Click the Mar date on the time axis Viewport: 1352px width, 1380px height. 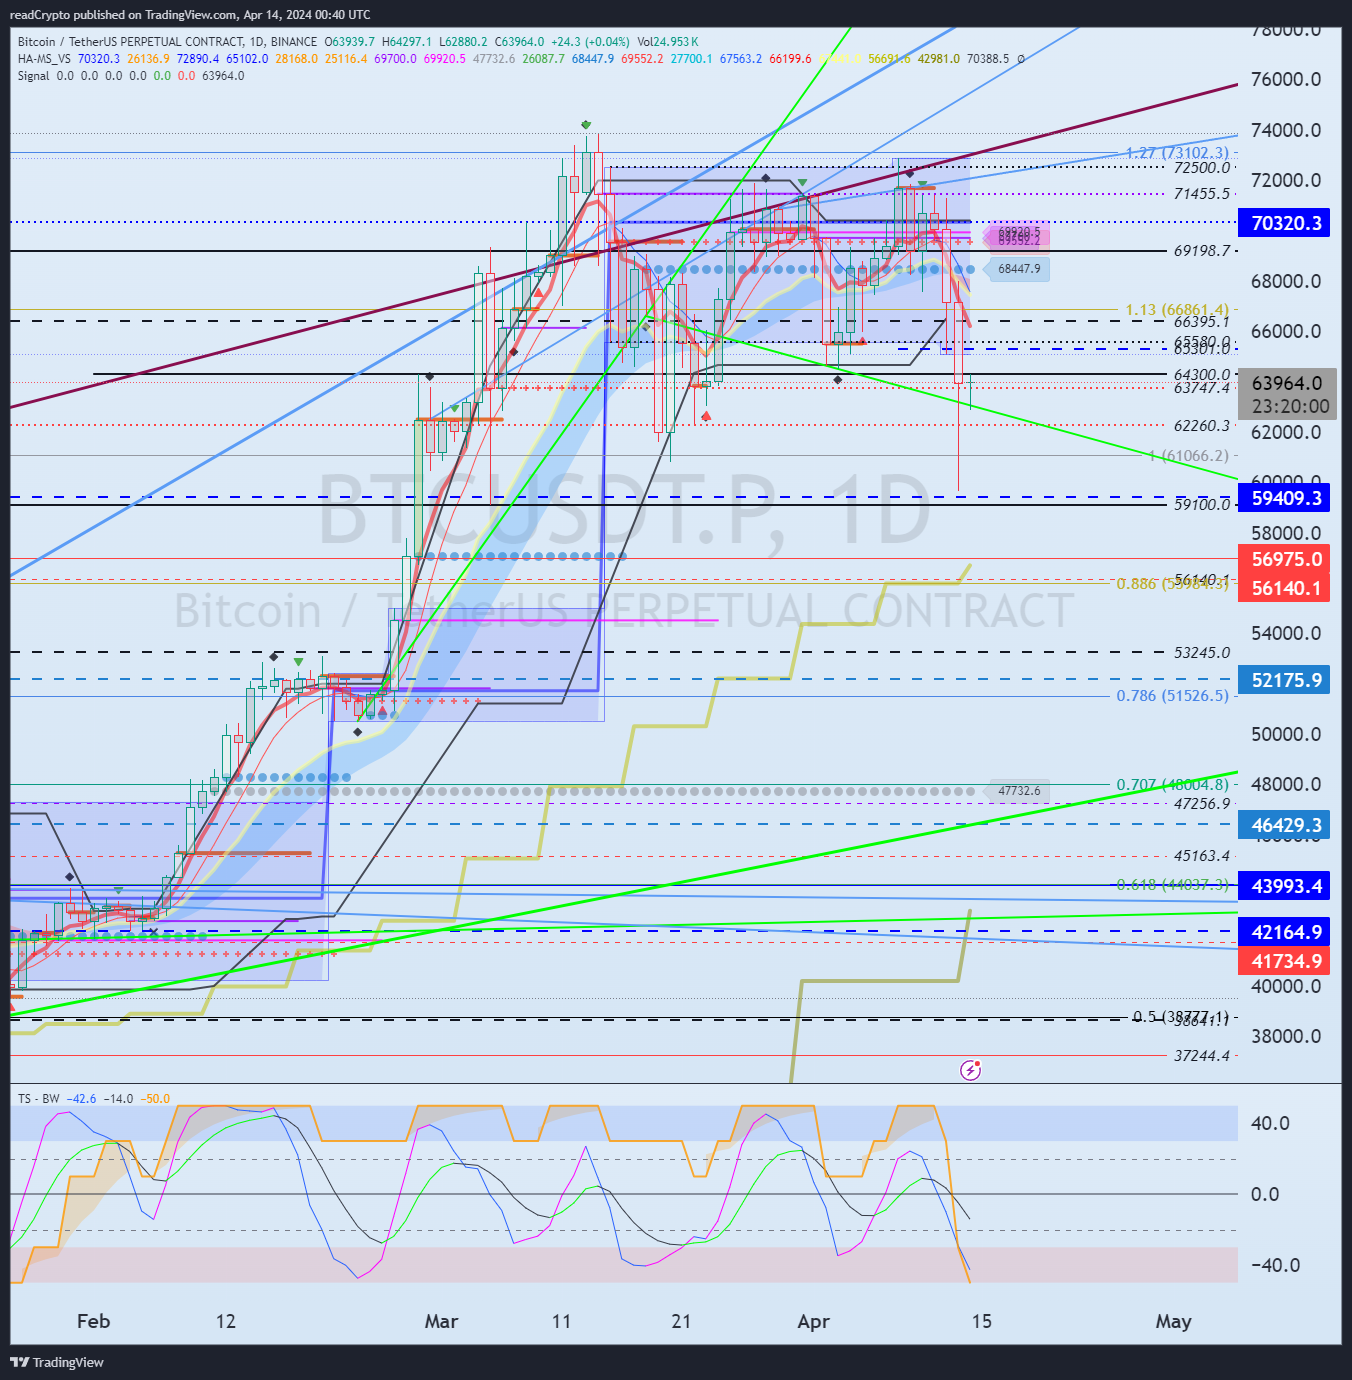point(441,1321)
